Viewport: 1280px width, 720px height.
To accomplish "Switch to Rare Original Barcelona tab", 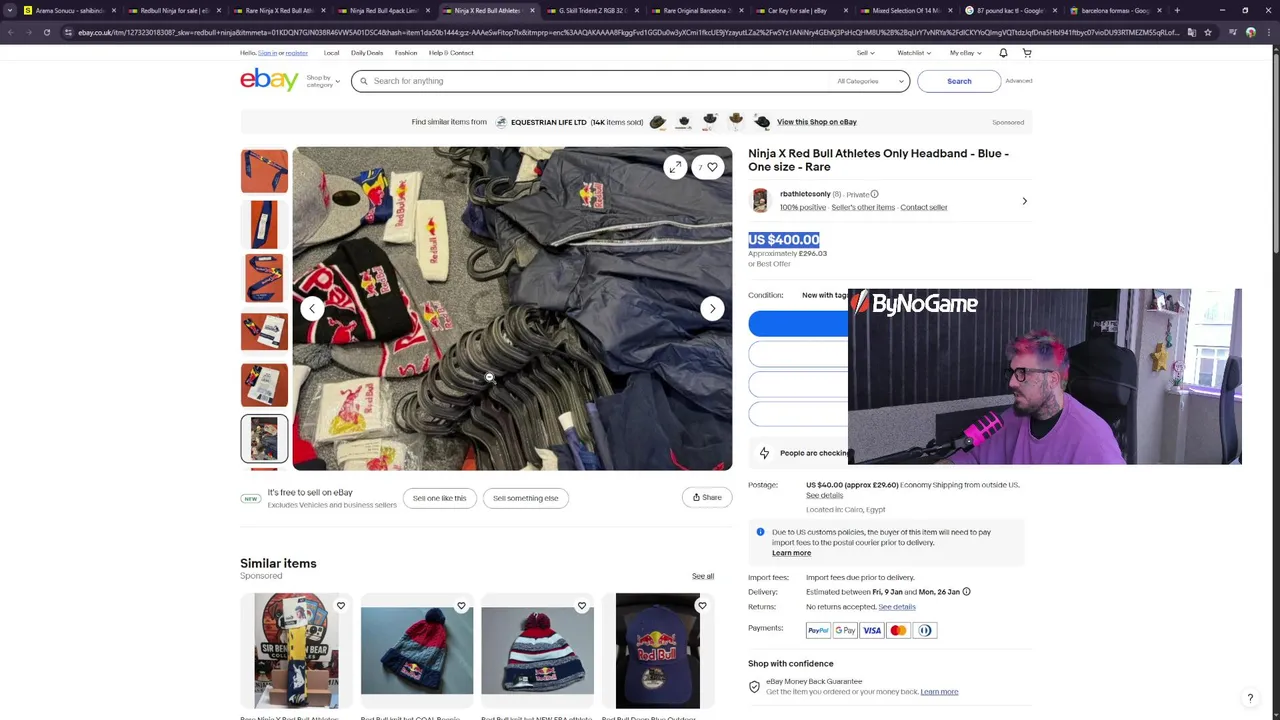I will coord(697,10).
